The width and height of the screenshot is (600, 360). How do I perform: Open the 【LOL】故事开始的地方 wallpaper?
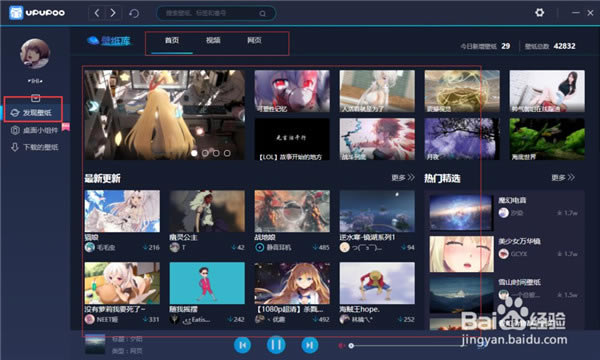(x=292, y=139)
